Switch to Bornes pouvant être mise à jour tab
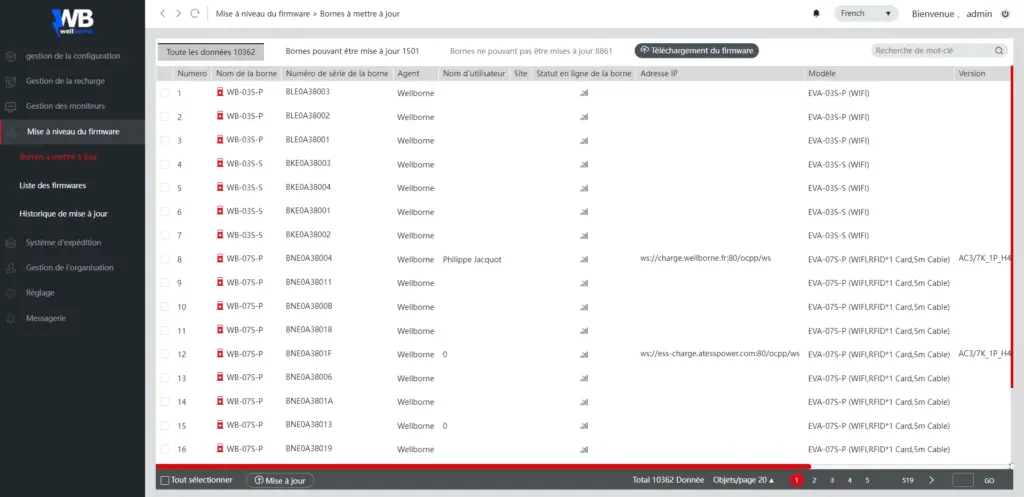 (352, 51)
